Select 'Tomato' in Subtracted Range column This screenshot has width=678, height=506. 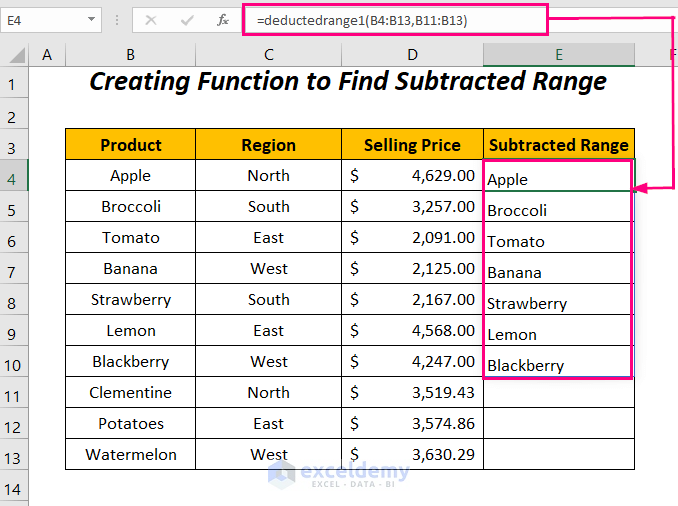pos(559,237)
